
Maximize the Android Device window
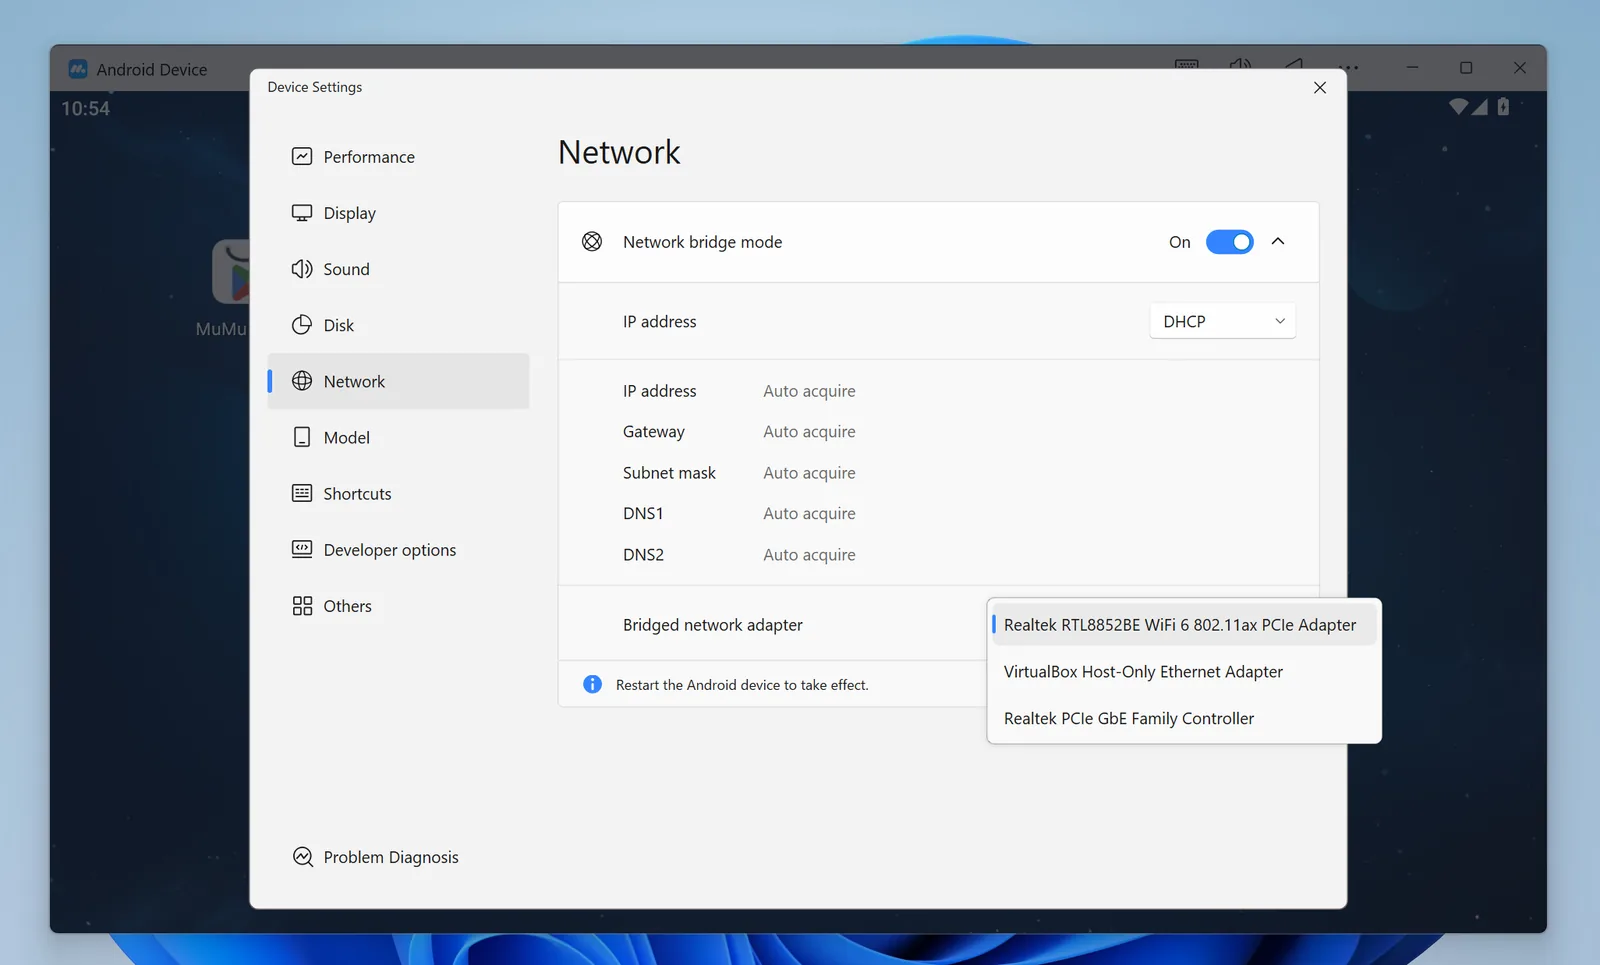tap(1466, 68)
